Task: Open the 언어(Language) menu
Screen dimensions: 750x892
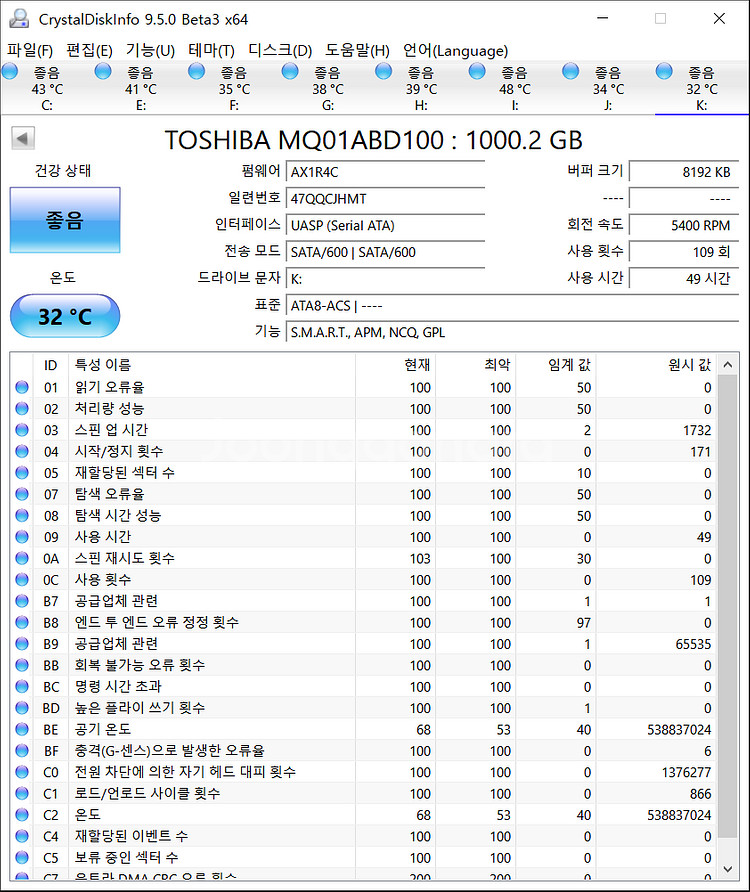Action: coord(455,51)
